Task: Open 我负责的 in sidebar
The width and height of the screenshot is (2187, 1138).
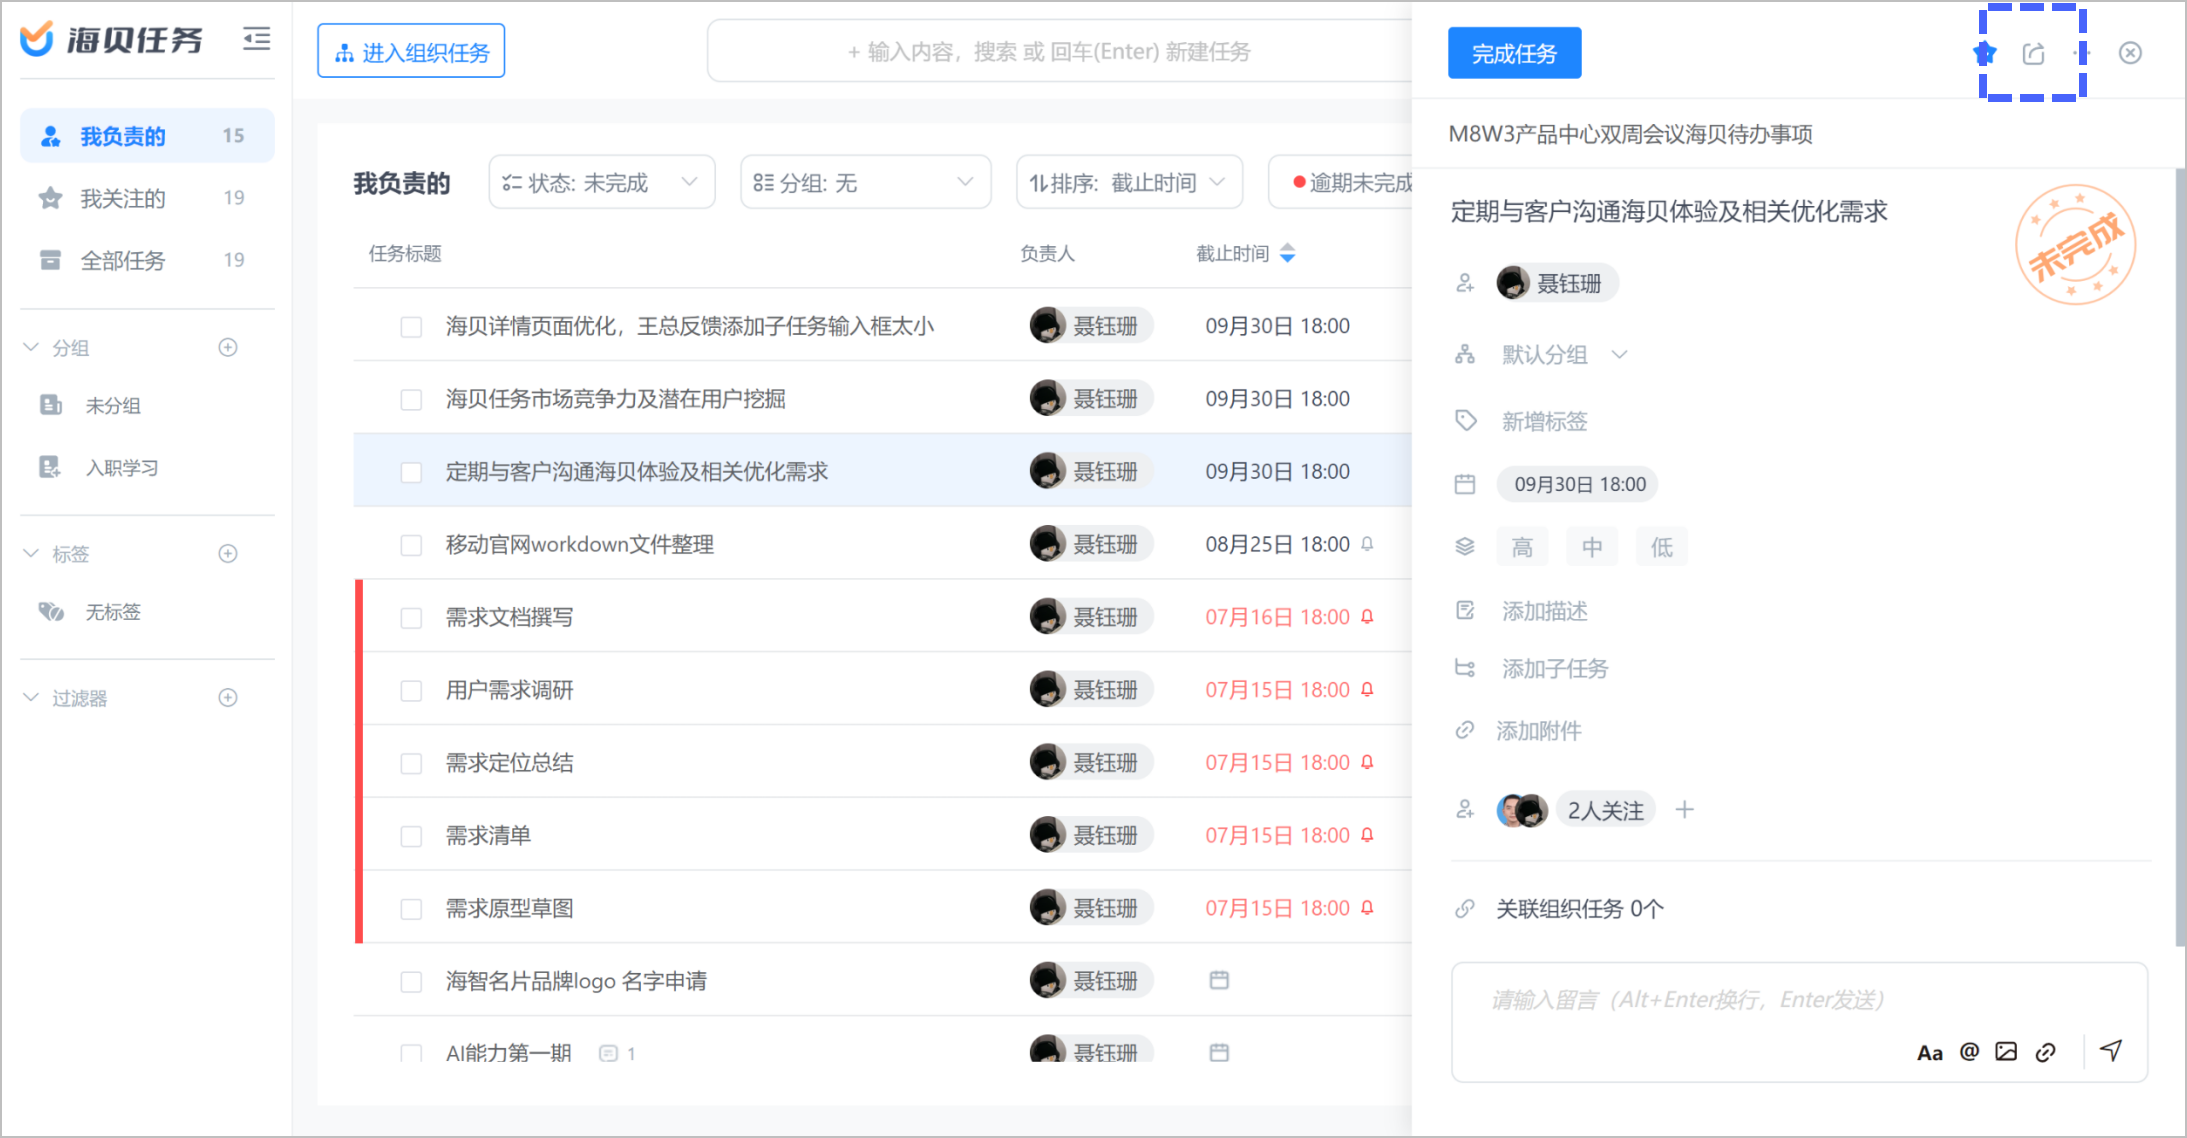Action: (147, 136)
